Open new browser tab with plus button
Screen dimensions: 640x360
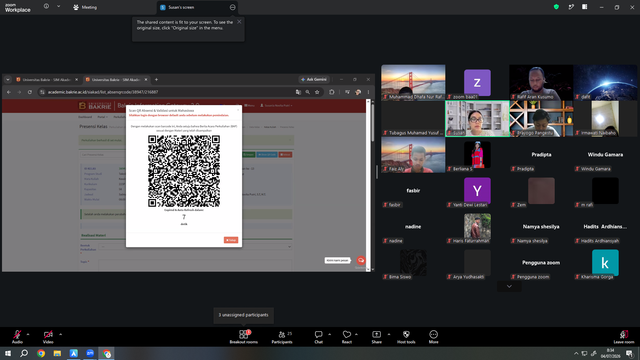coord(156,80)
